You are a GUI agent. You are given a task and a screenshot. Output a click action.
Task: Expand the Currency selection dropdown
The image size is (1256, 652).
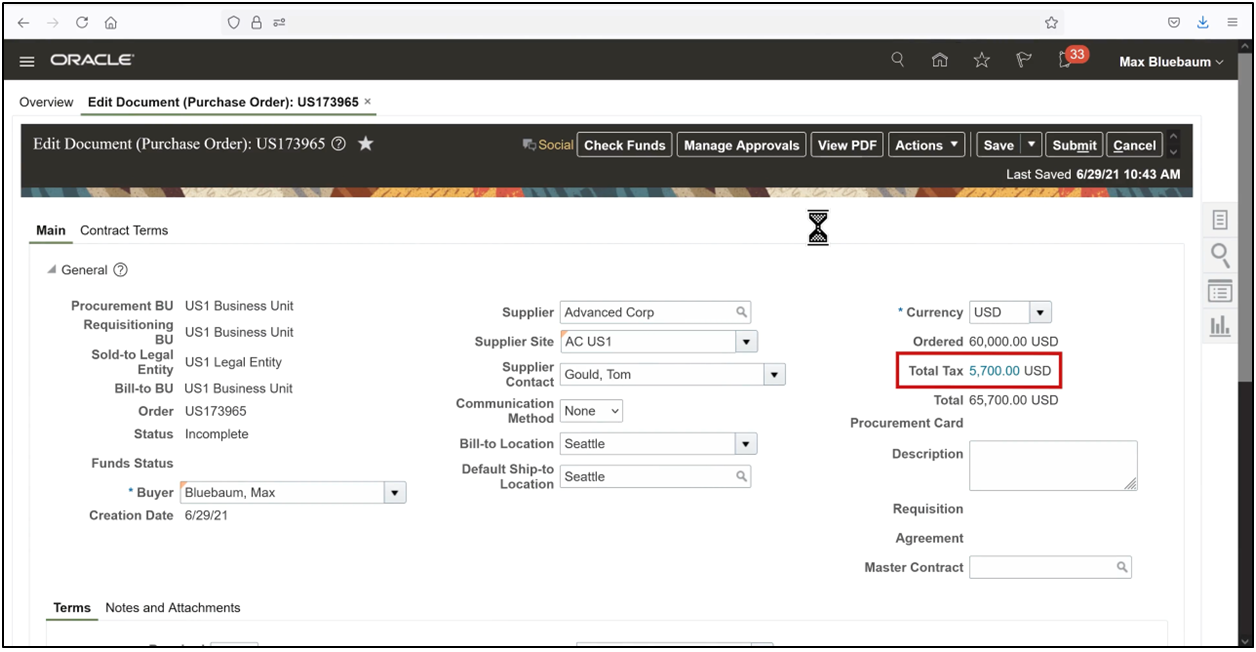1040,311
